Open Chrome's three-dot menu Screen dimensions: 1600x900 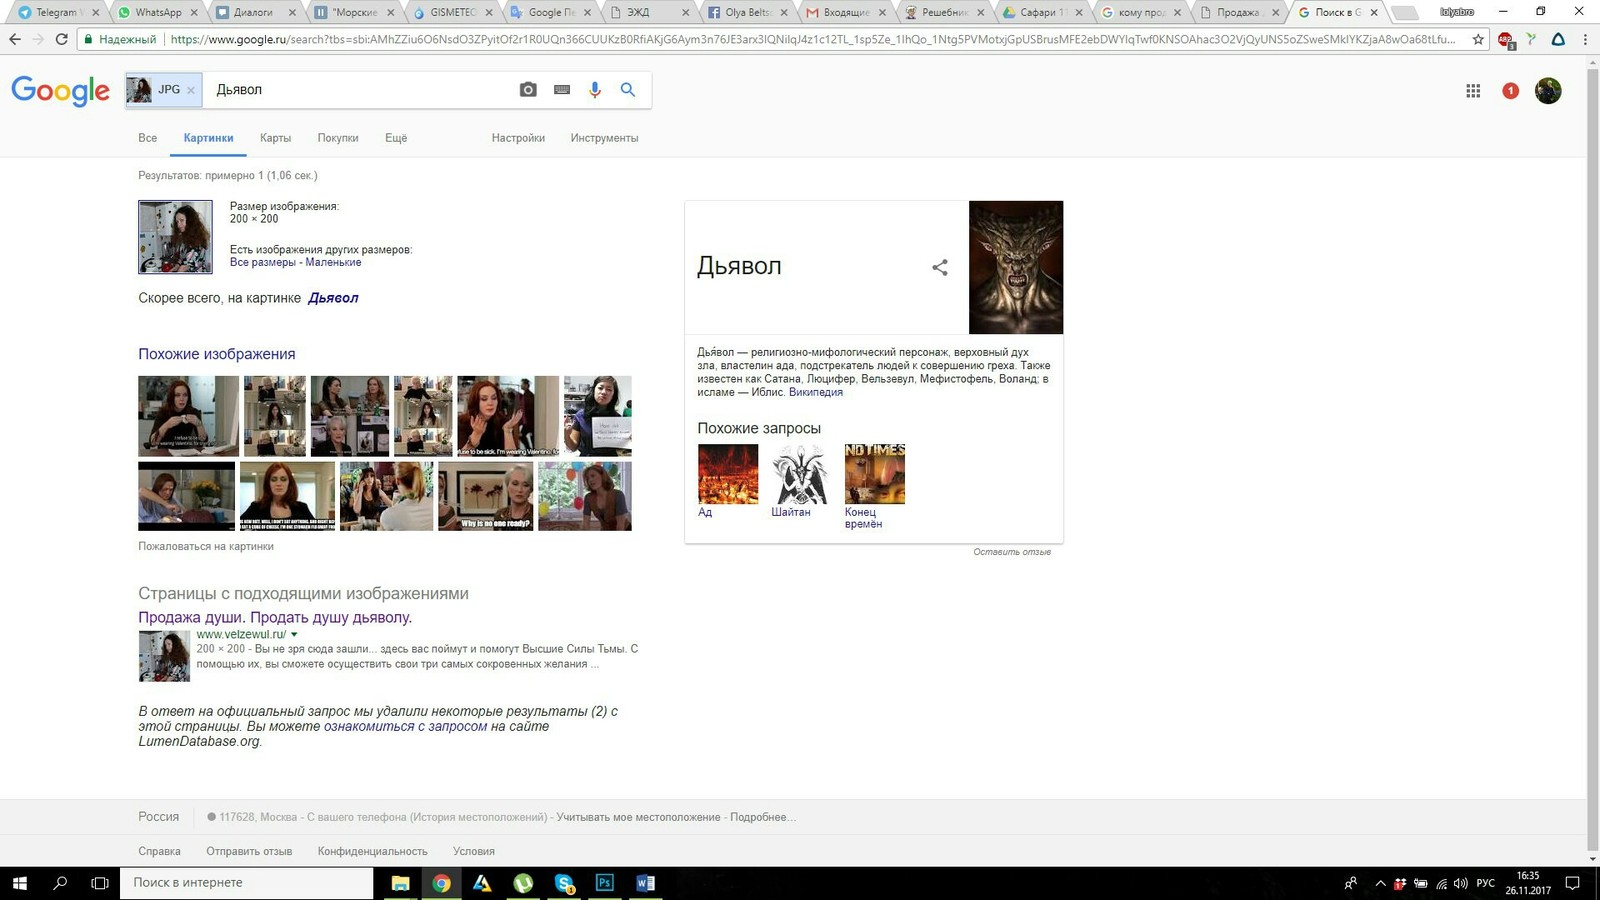[1586, 40]
